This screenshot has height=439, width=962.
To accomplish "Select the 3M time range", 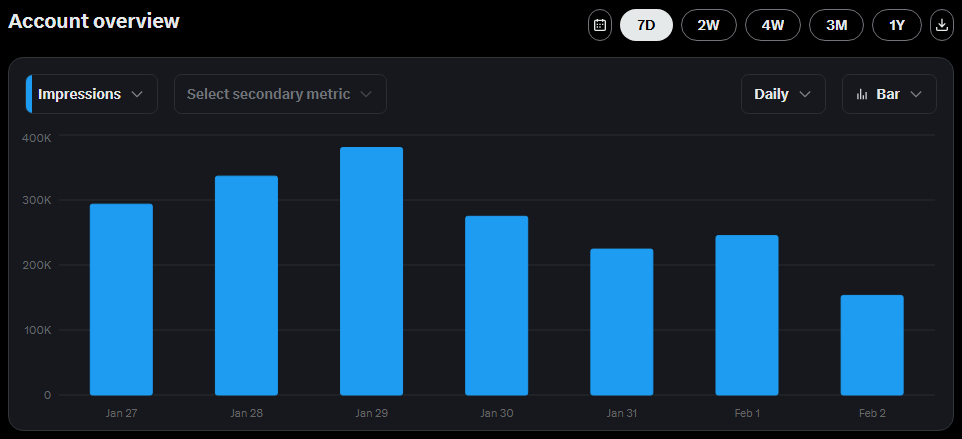I will [837, 25].
